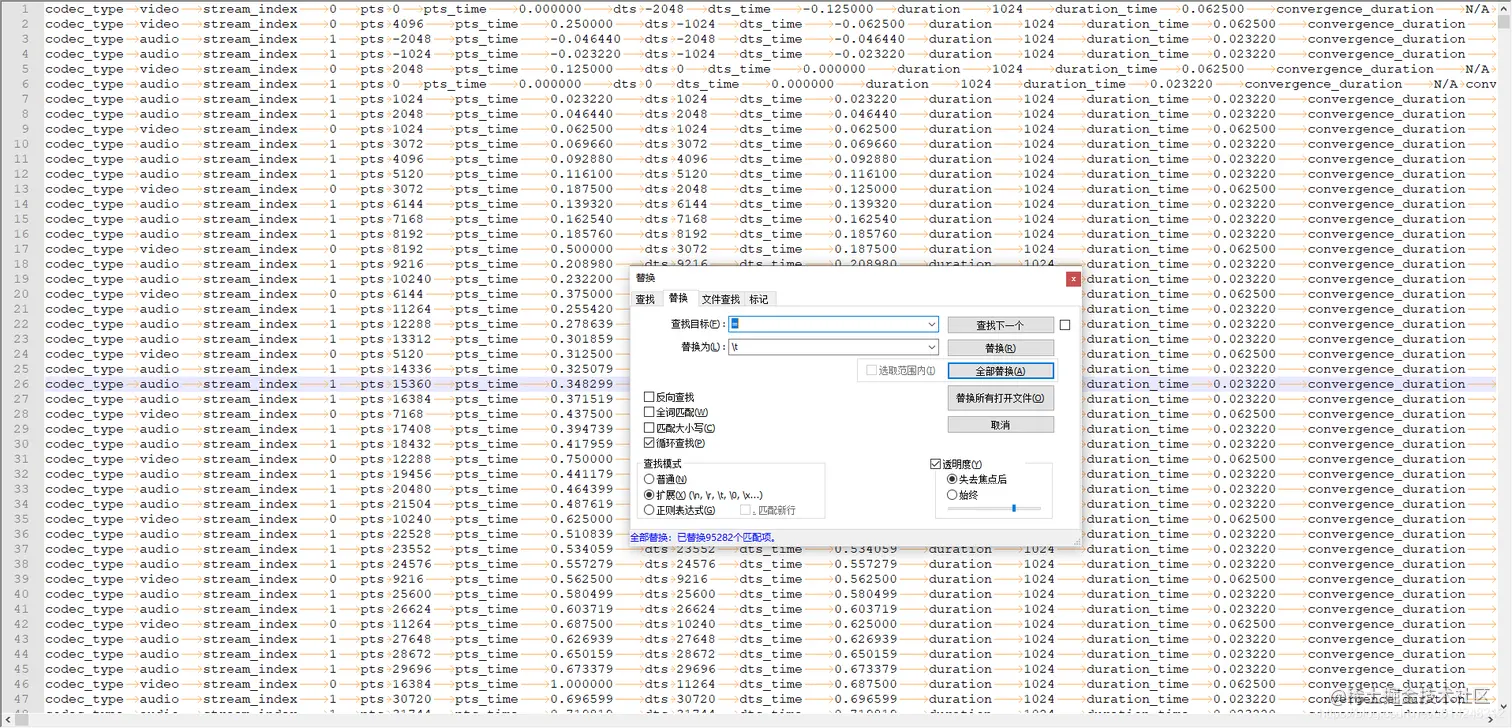Click the pts value 15360

coord(412,384)
